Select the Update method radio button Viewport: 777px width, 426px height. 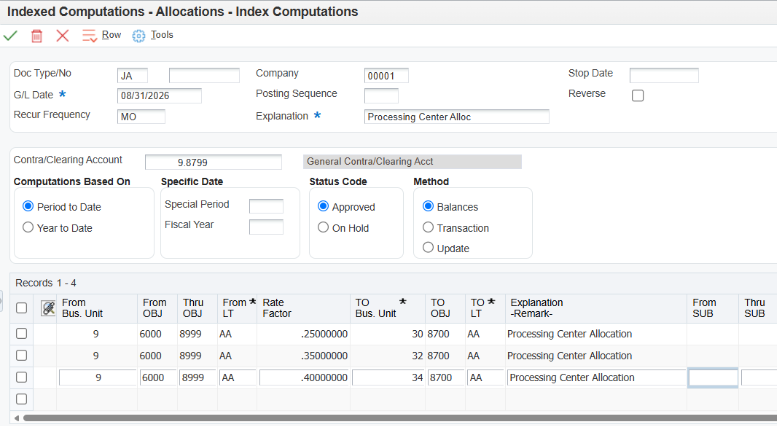click(428, 247)
